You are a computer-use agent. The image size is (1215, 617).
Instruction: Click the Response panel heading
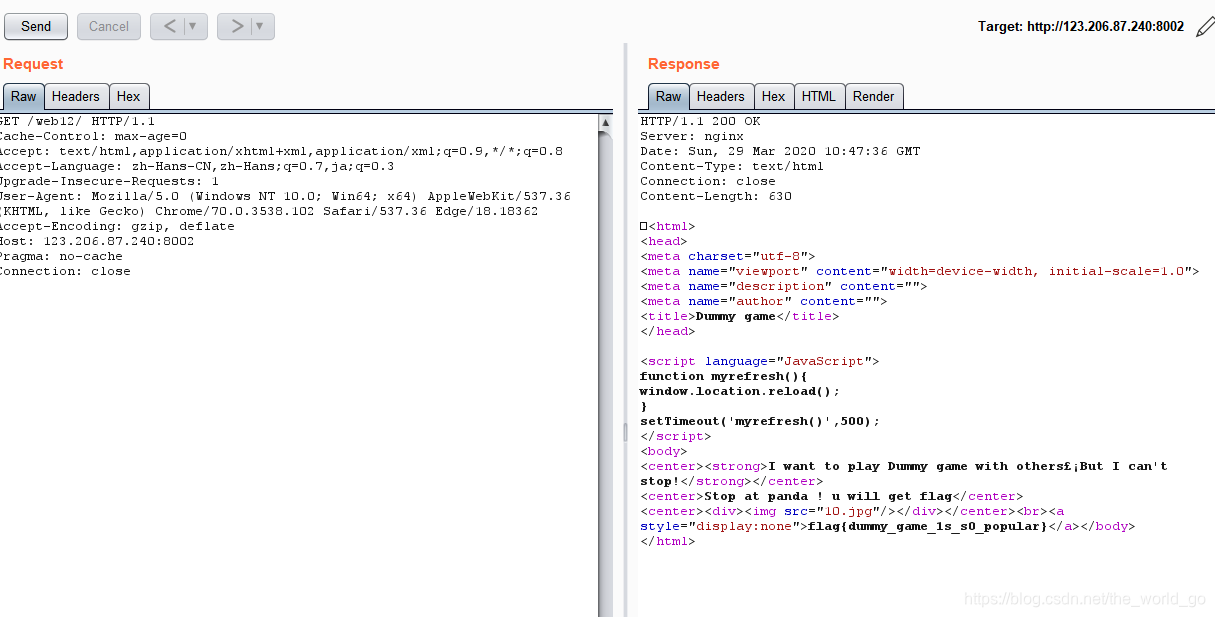click(x=684, y=64)
